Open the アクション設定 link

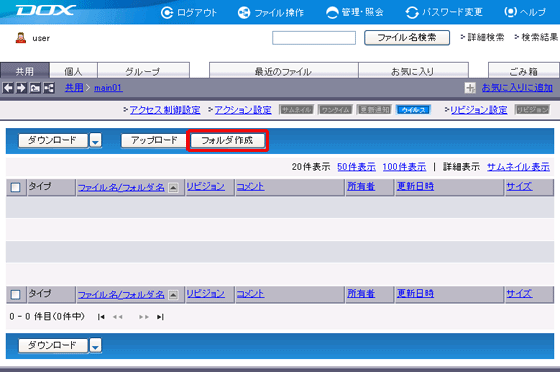[243, 110]
